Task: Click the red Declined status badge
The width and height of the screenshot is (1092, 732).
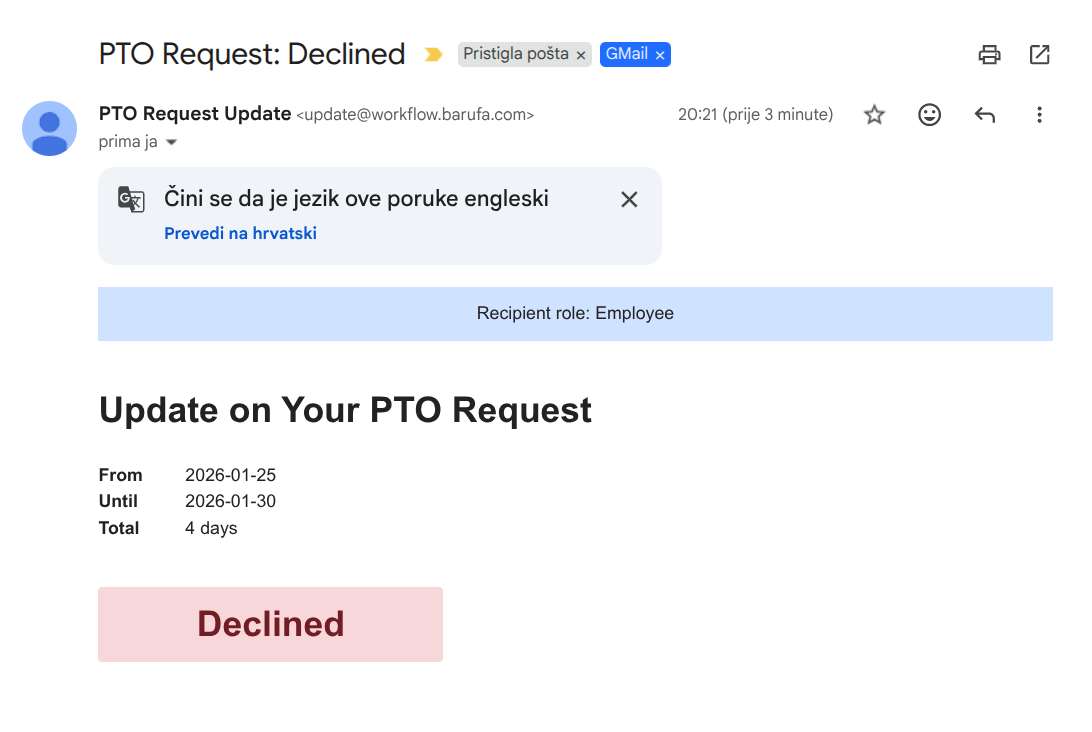Action: pos(270,624)
